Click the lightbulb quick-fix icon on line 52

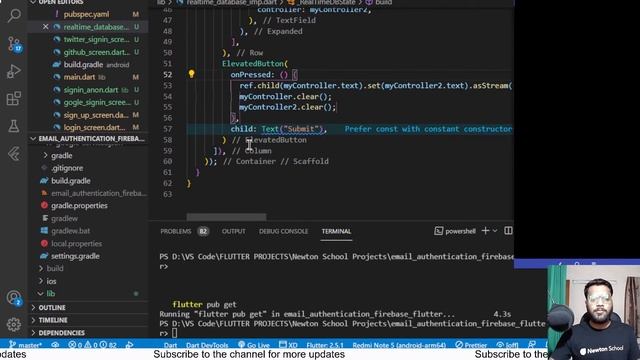coord(191,74)
